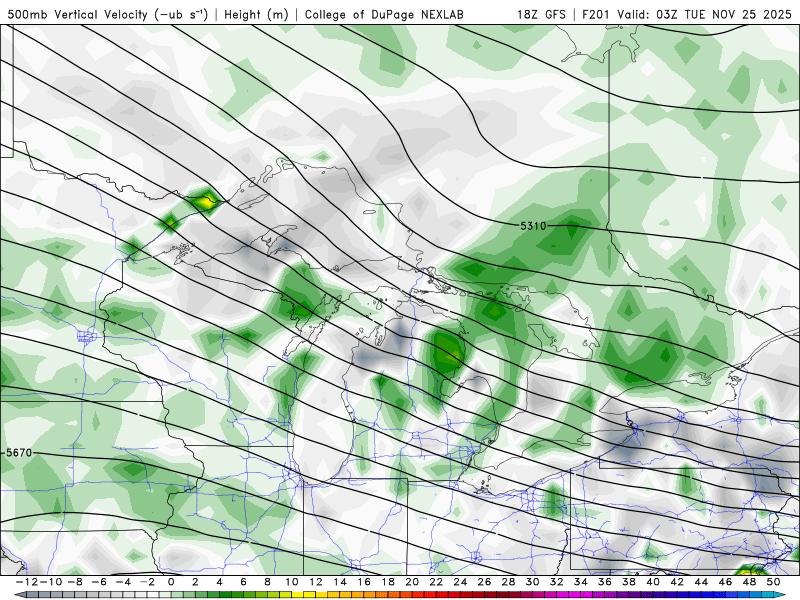Click the -4 color scale value

(x=123, y=582)
